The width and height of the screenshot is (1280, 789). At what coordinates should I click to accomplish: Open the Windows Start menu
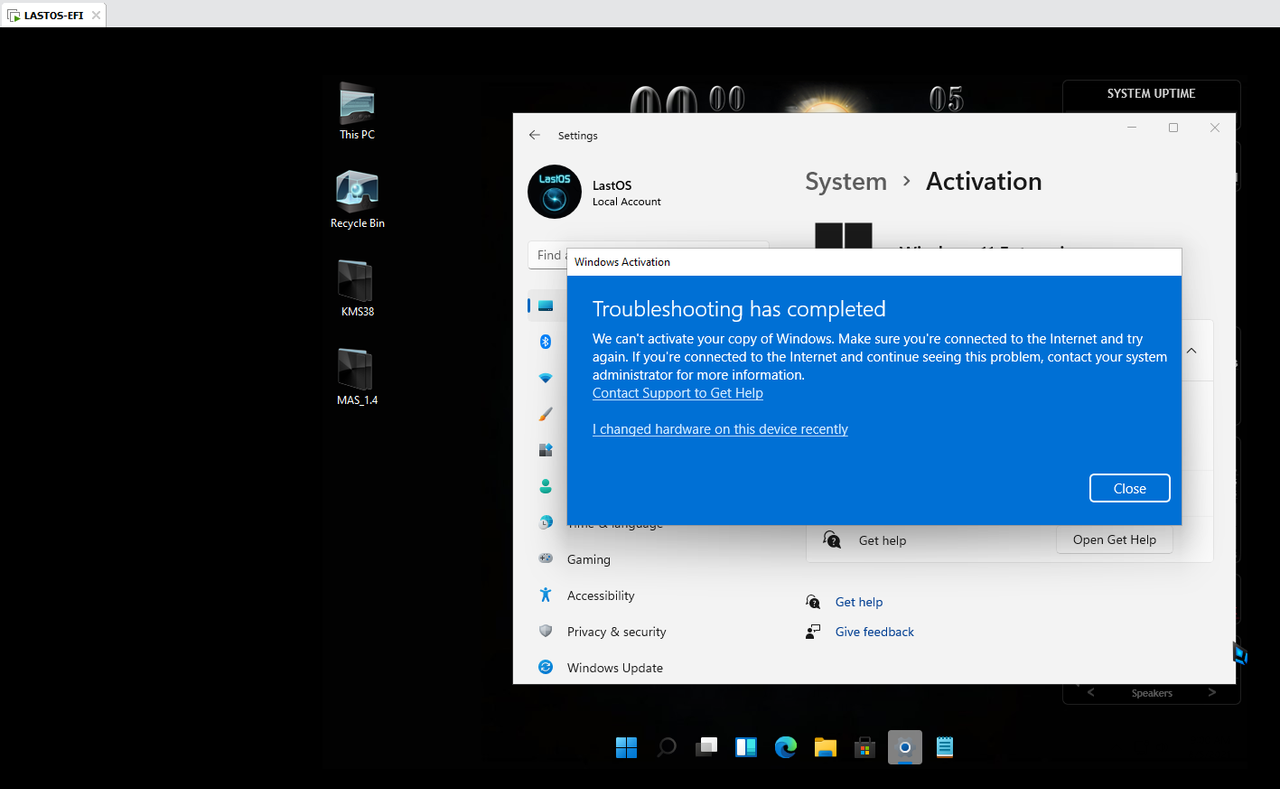click(x=626, y=747)
